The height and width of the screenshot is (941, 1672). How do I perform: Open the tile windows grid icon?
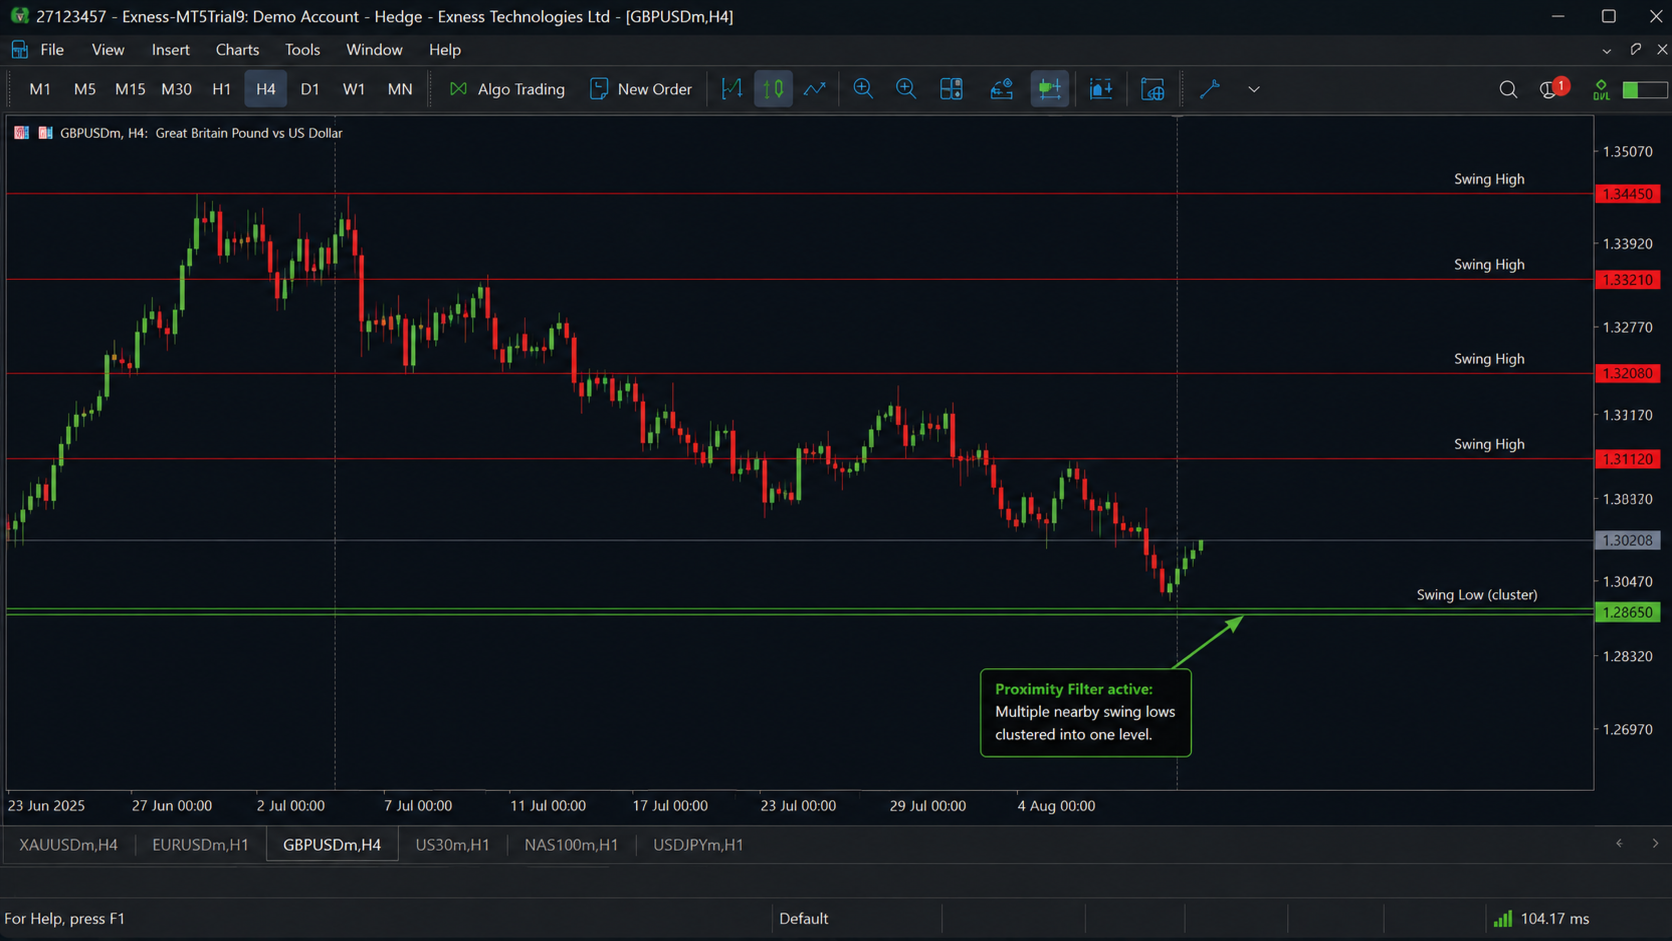(951, 89)
